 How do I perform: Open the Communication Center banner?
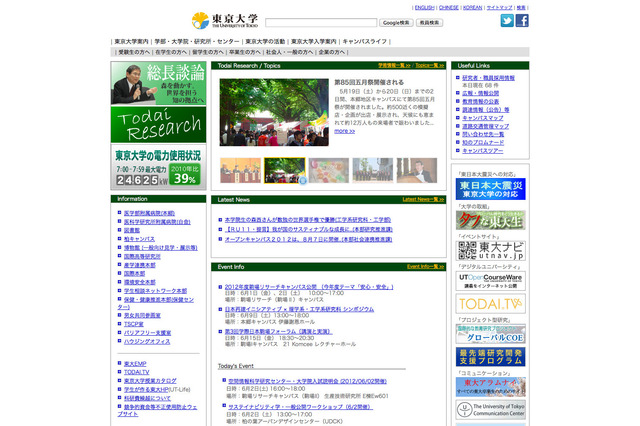click(x=490, y=410)
